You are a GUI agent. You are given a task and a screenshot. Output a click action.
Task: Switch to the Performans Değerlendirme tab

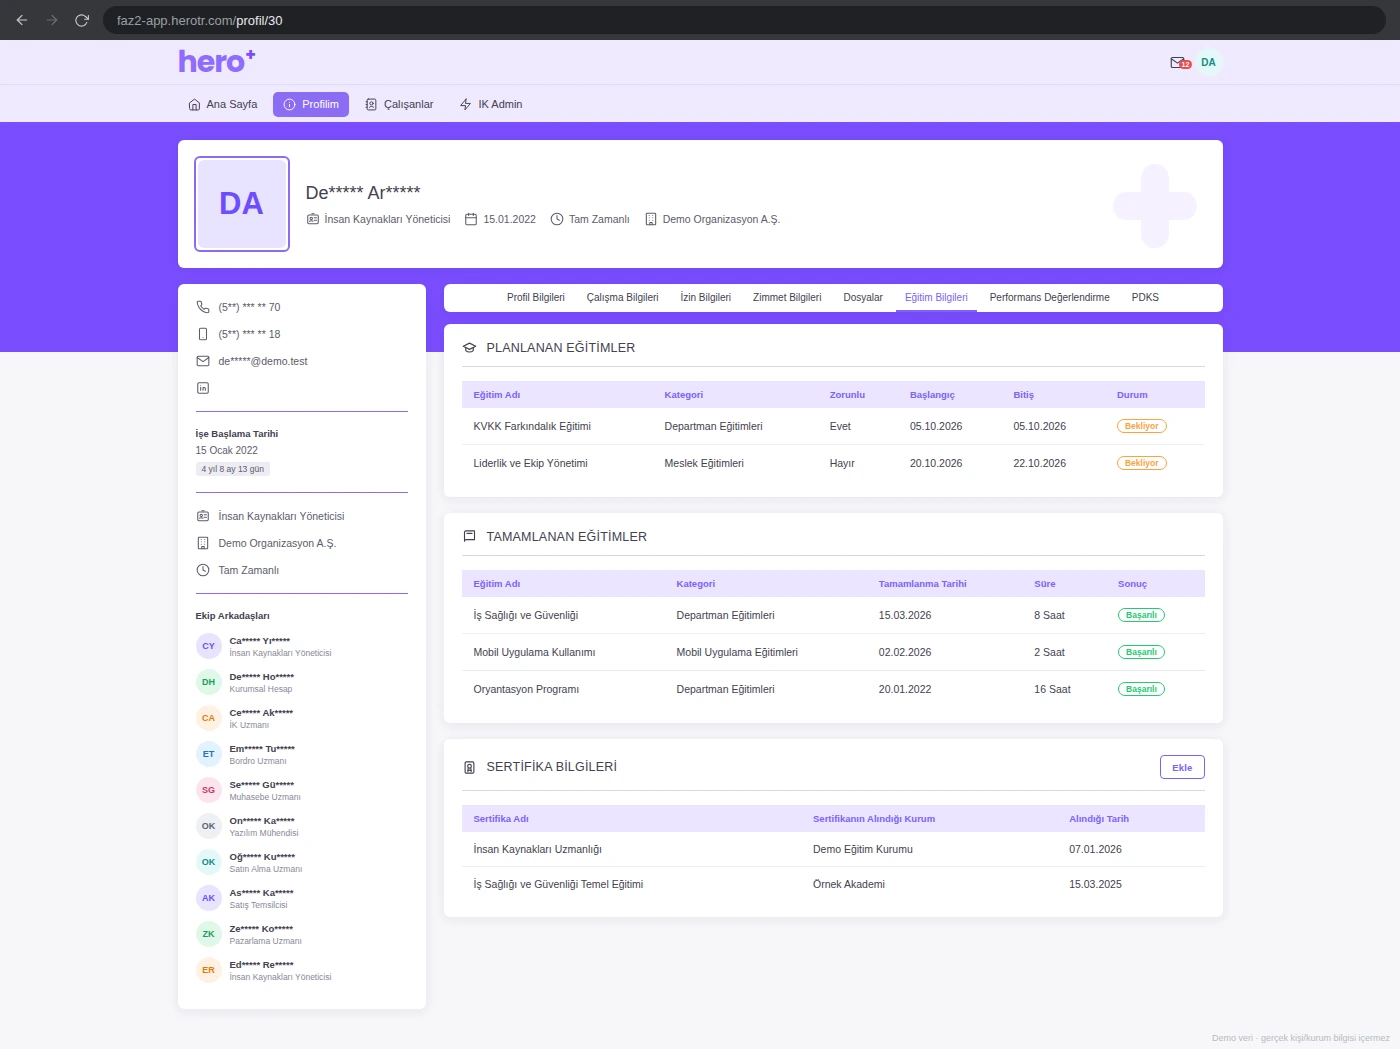1050,297
